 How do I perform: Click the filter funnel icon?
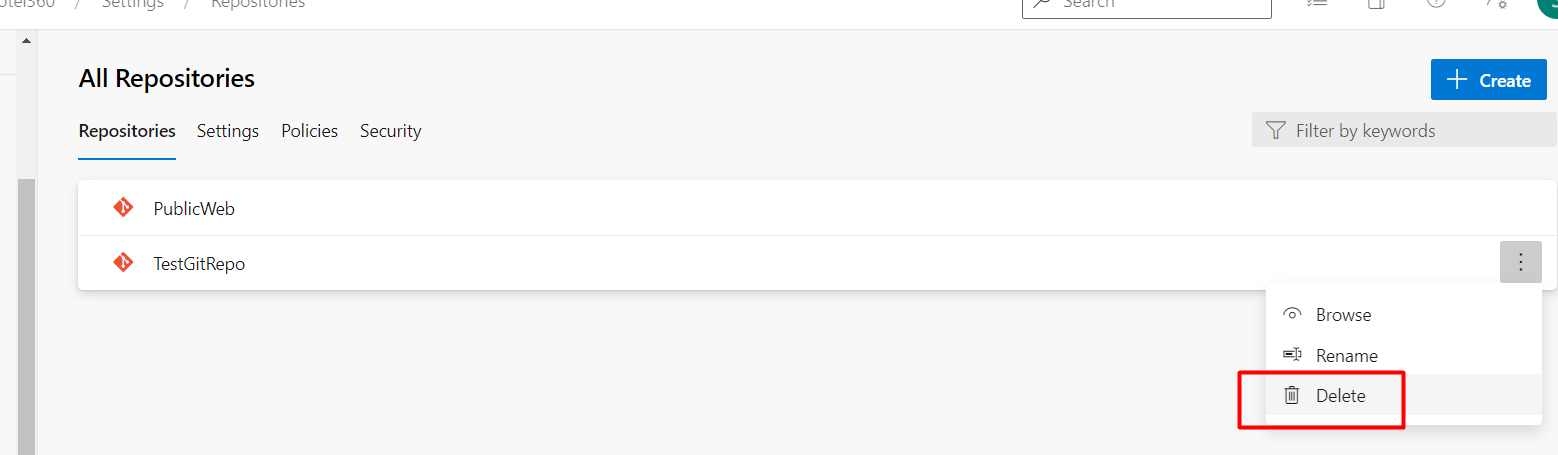pos(1275,131)
